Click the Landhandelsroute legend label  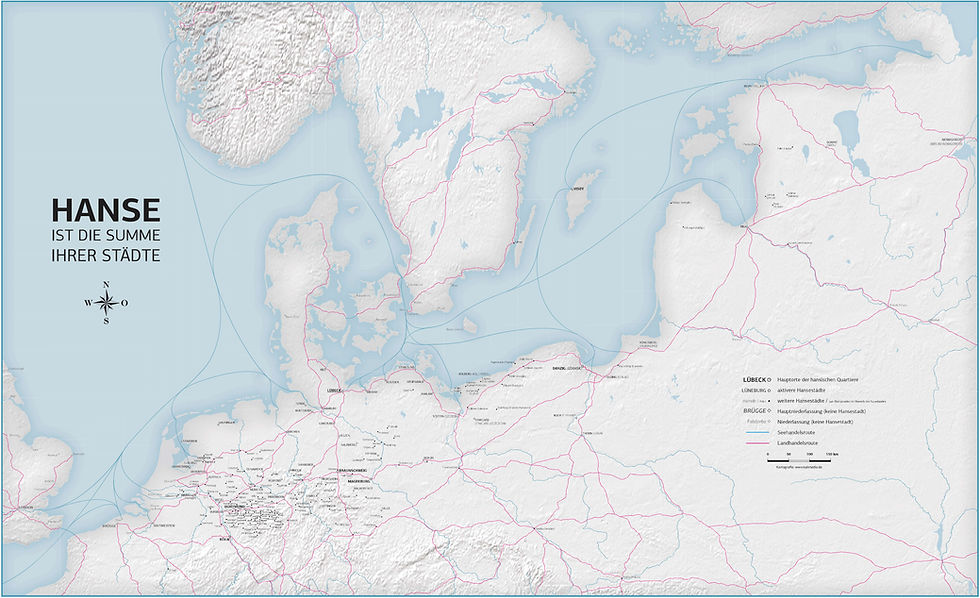[798, 443]
